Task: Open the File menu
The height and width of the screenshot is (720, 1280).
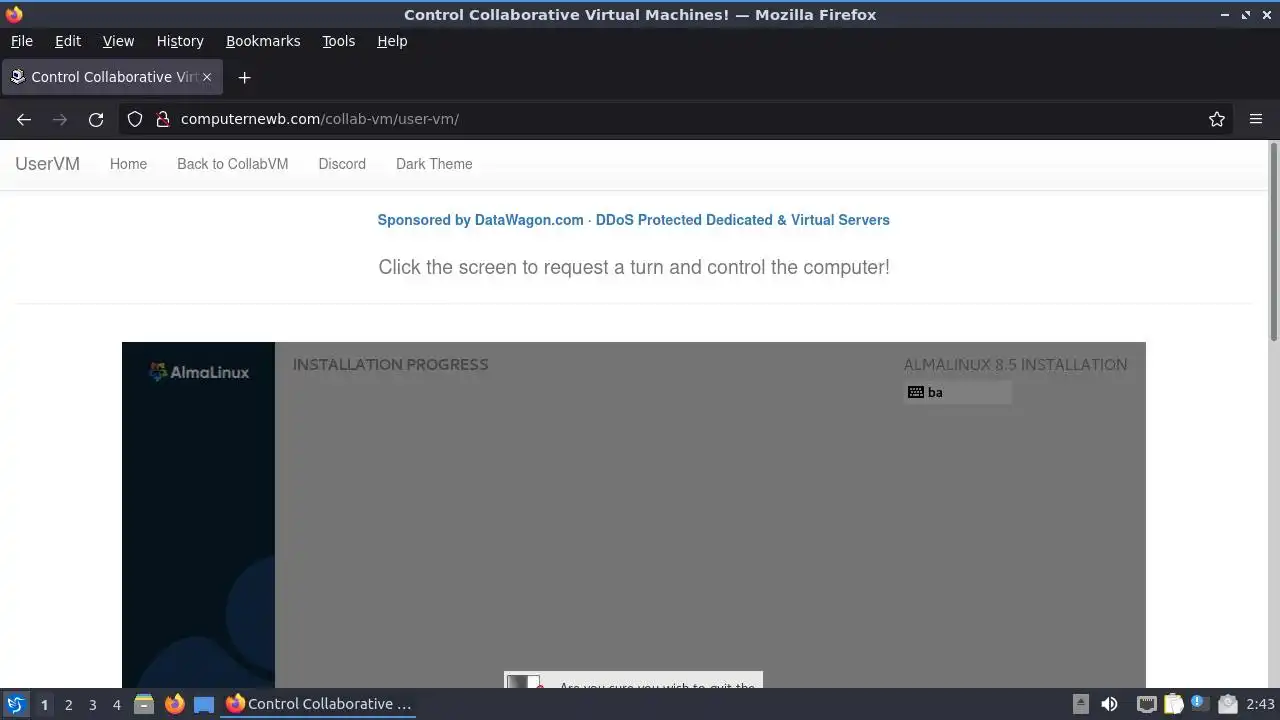Action: pos(21,41)
